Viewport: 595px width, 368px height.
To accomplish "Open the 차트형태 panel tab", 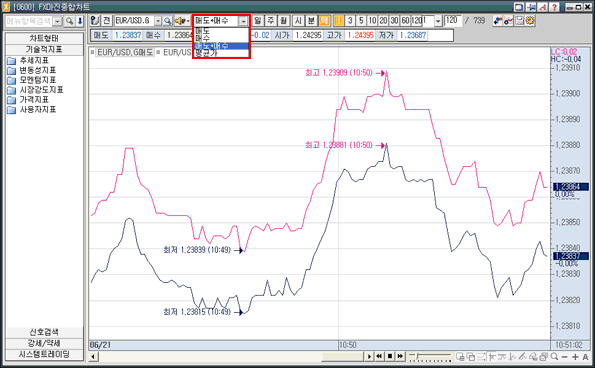I will 44,38.
